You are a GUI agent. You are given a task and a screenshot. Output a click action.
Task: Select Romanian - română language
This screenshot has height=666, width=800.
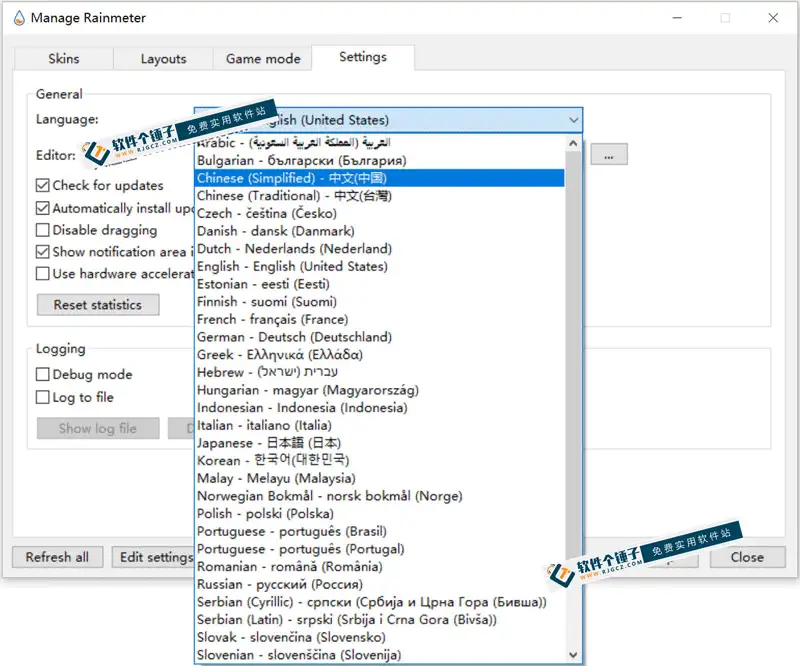[380, 566]
